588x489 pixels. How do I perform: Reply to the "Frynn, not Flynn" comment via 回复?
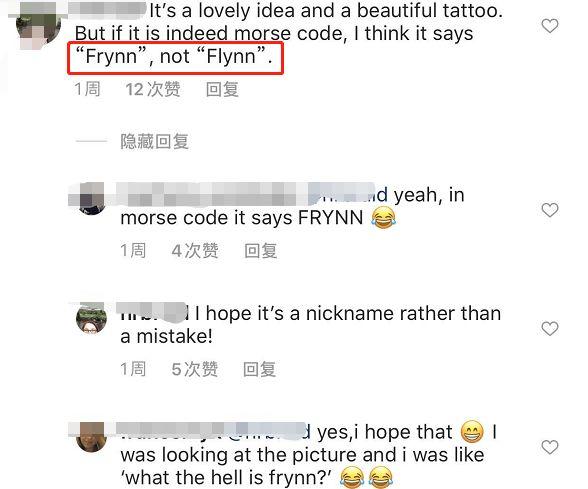222,90
